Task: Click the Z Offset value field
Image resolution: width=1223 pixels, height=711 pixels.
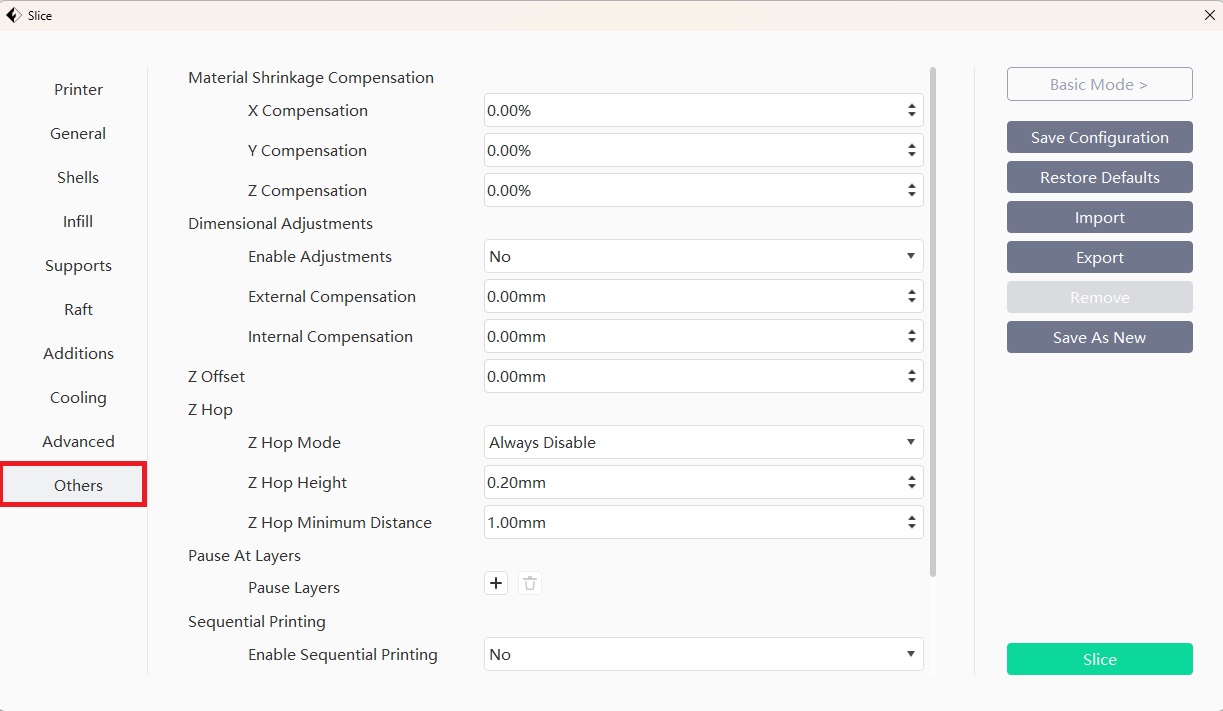Action: pyautogui.click(x=690, y=377)
